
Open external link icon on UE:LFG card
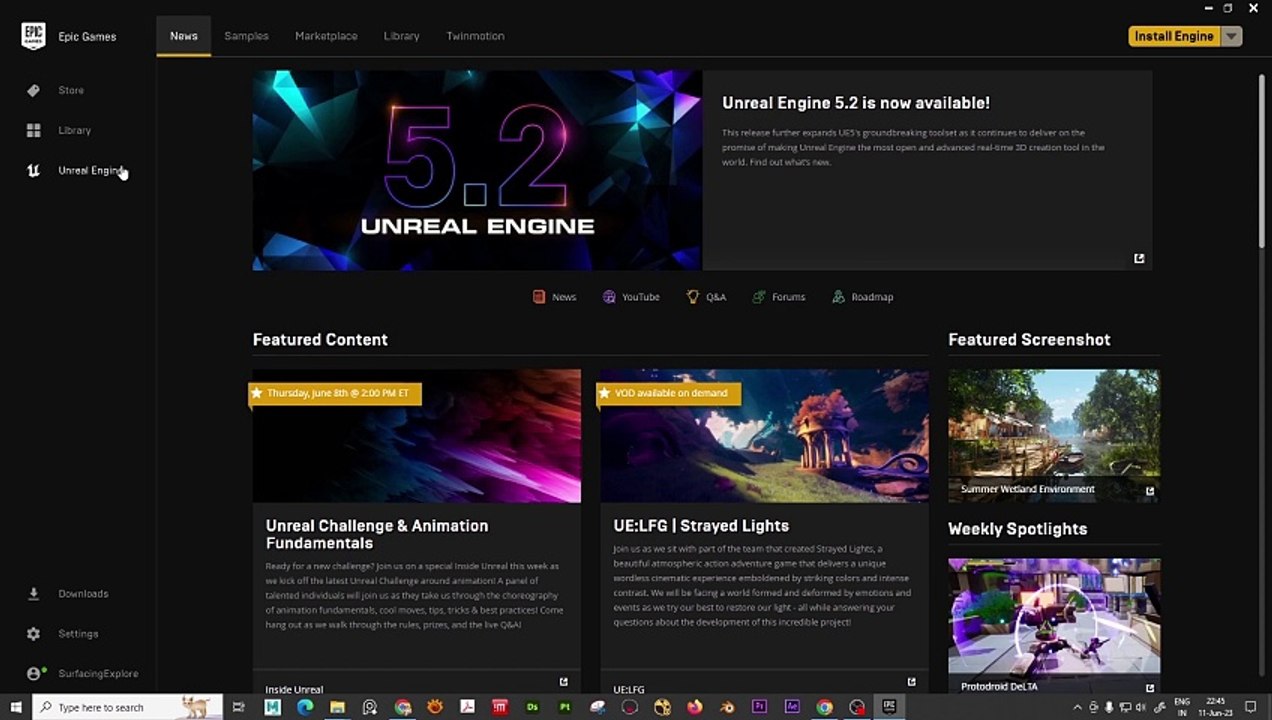911,682
